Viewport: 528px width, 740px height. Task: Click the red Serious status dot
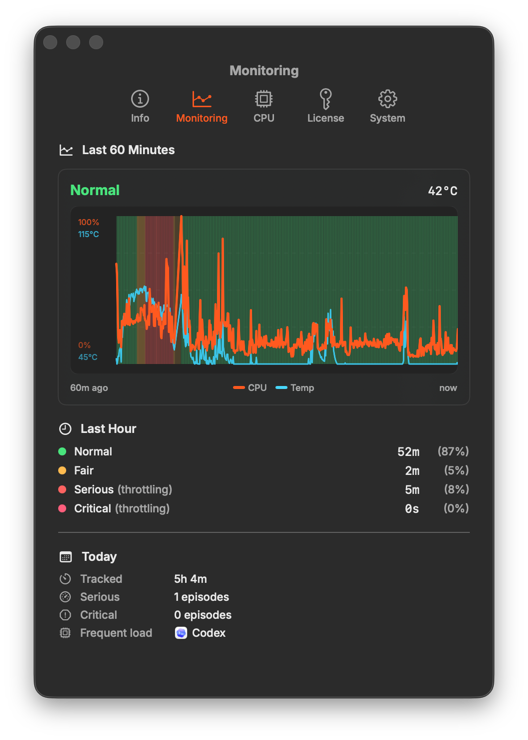tap(62, 489)
